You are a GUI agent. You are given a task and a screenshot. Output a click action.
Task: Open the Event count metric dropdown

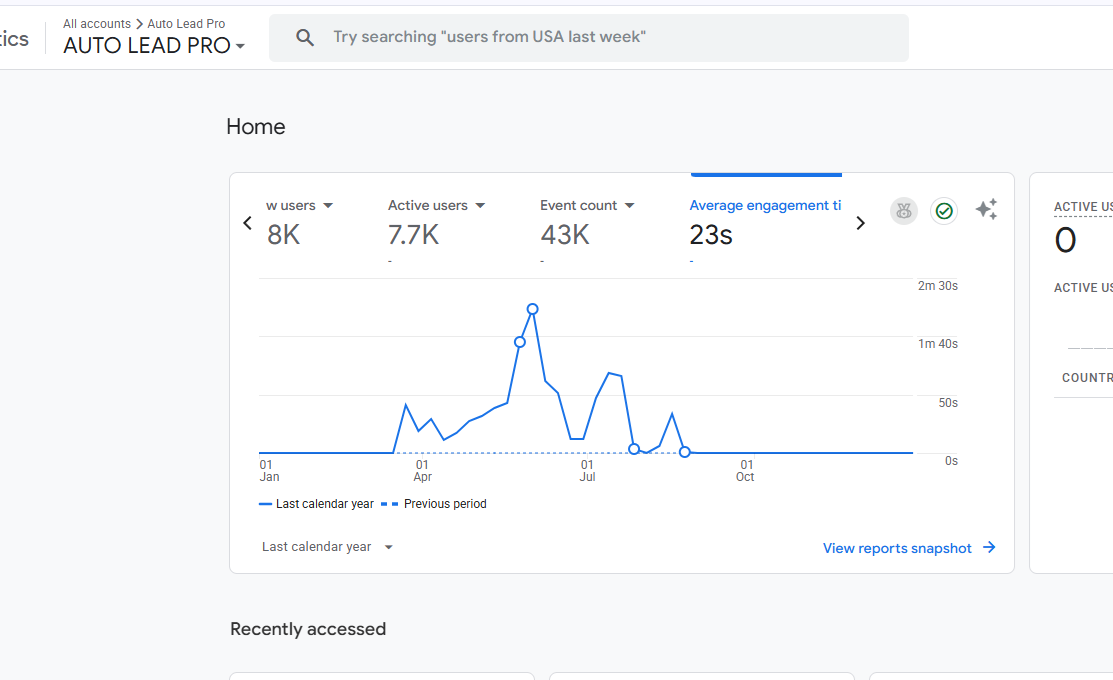tap(629, 205)
